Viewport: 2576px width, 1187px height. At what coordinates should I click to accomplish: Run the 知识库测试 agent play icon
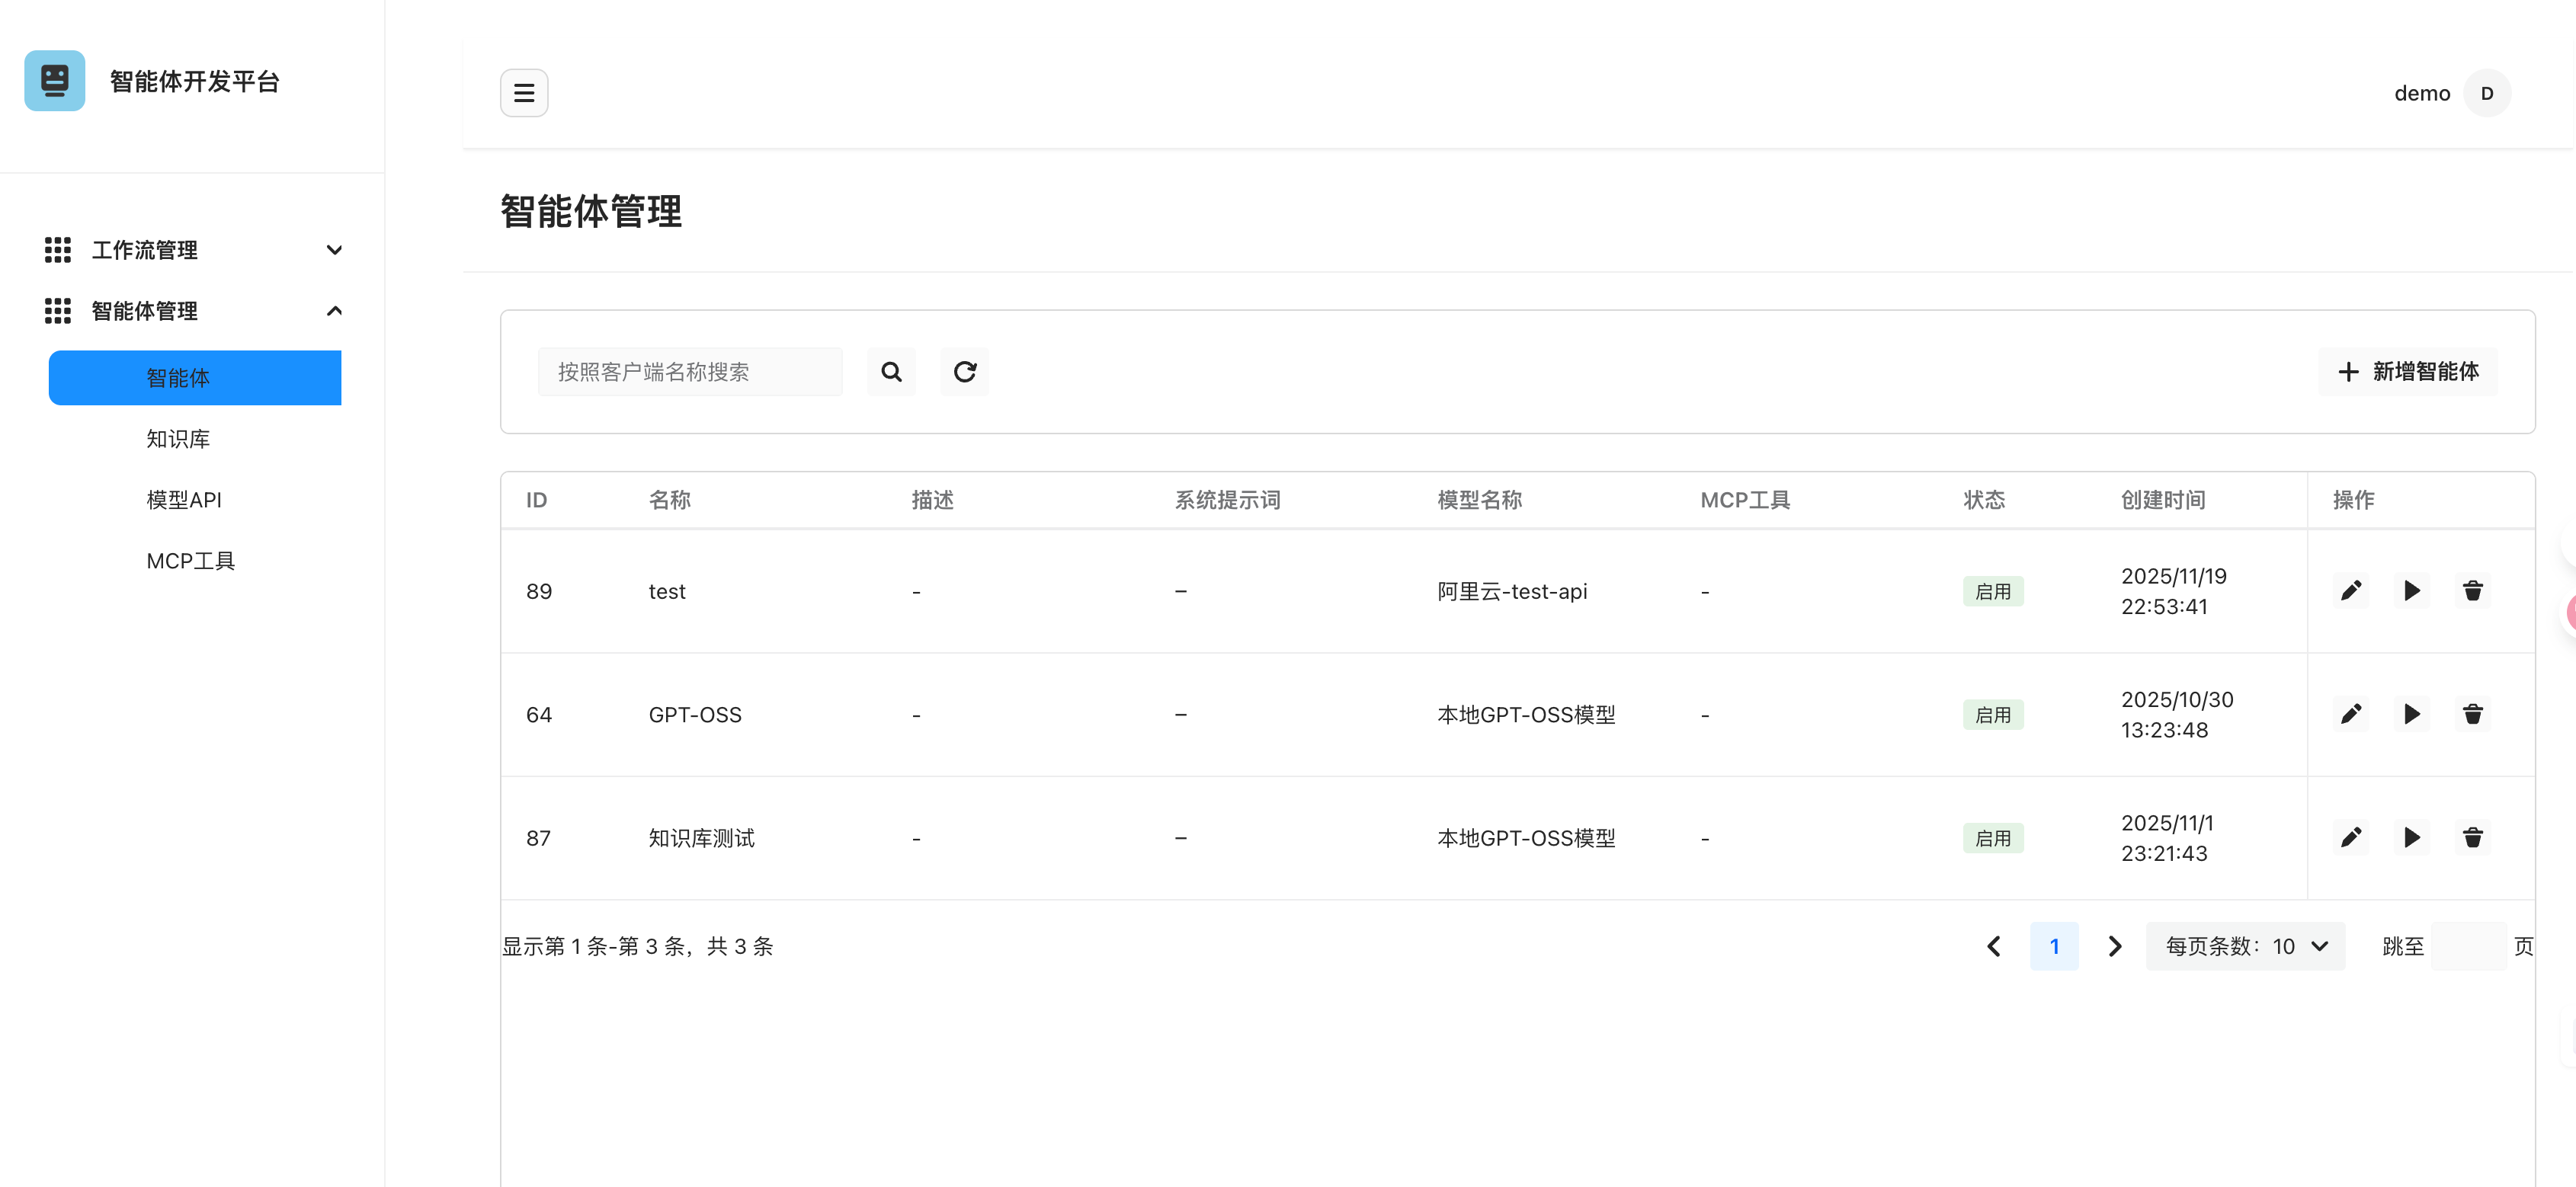[x=2411, y=838]
